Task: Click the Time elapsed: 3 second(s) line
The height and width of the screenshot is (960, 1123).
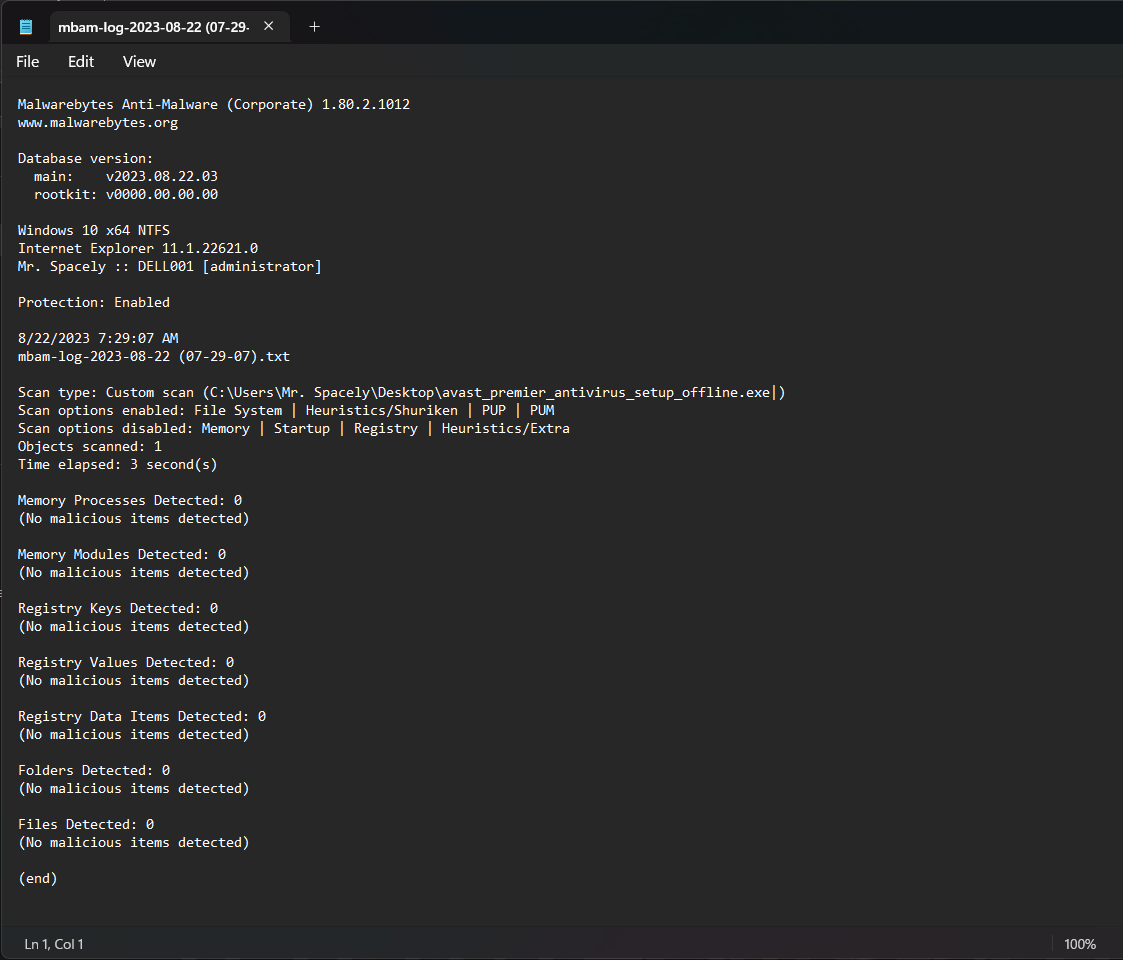Action: point(117,464)
